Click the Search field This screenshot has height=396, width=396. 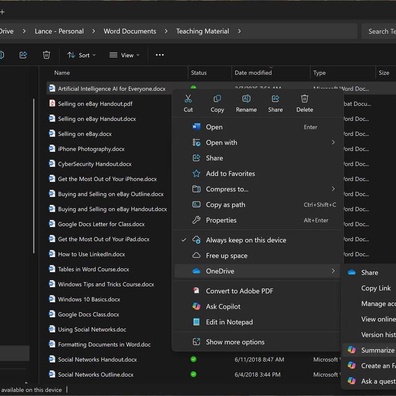tap(379, 31)
